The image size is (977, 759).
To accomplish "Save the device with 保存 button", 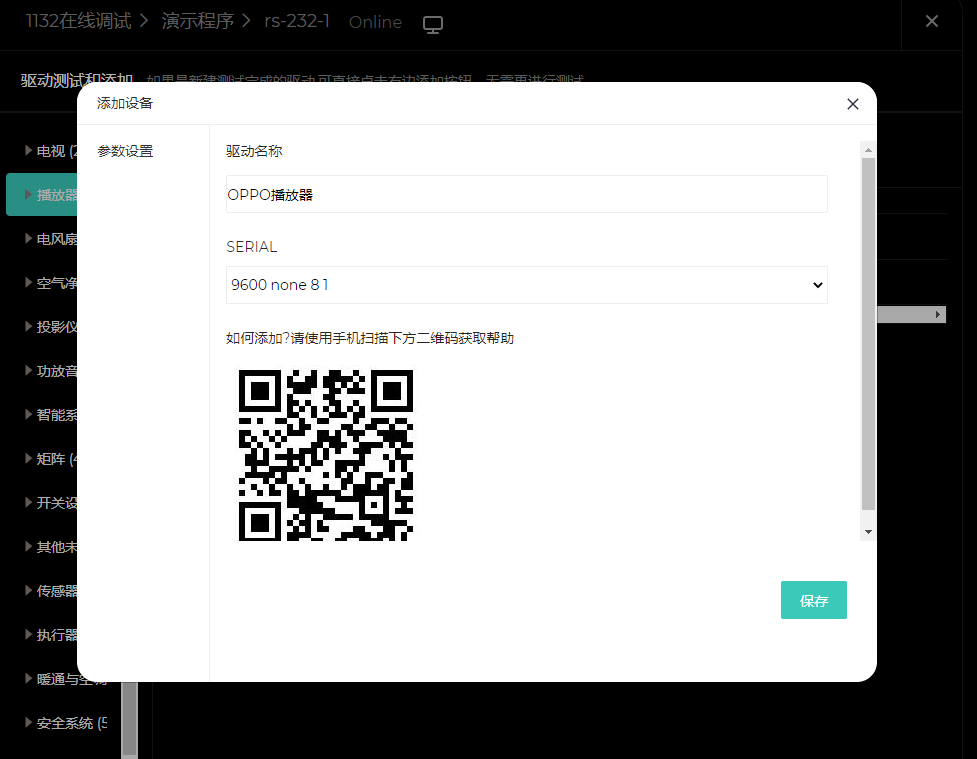I will (x=813, y=600).
